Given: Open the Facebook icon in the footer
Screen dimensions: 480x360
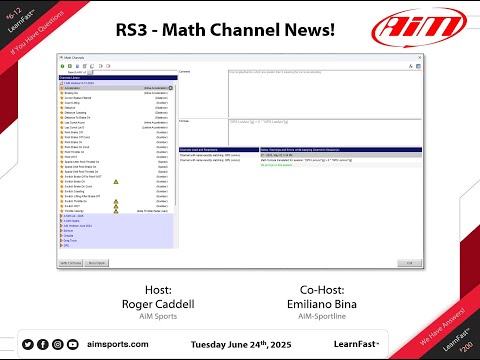Looking at the screenshot, I should tap(43, 344).
